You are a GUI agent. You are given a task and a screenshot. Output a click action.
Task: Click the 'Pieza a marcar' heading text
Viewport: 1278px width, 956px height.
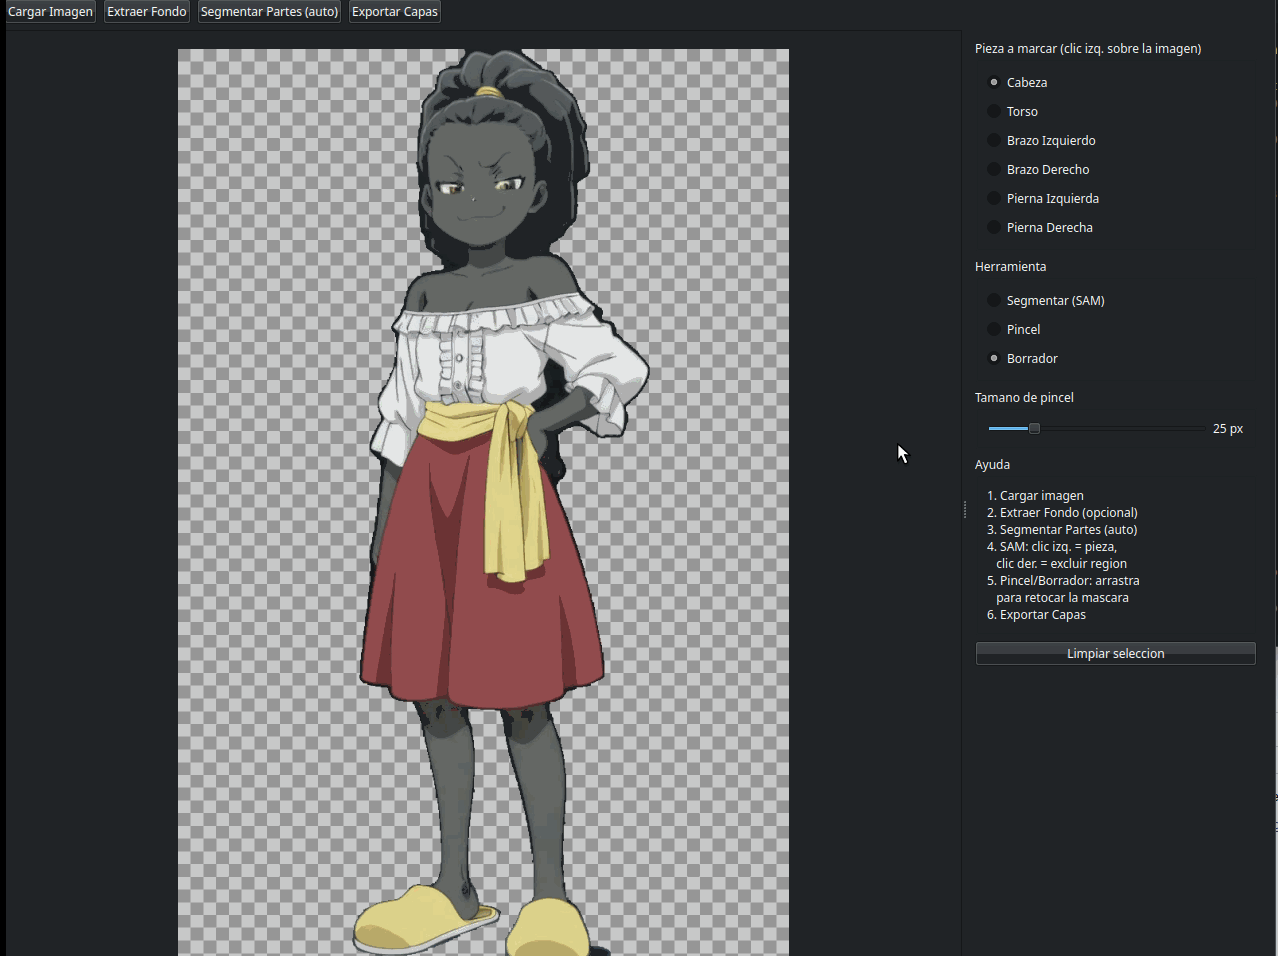1088,48
